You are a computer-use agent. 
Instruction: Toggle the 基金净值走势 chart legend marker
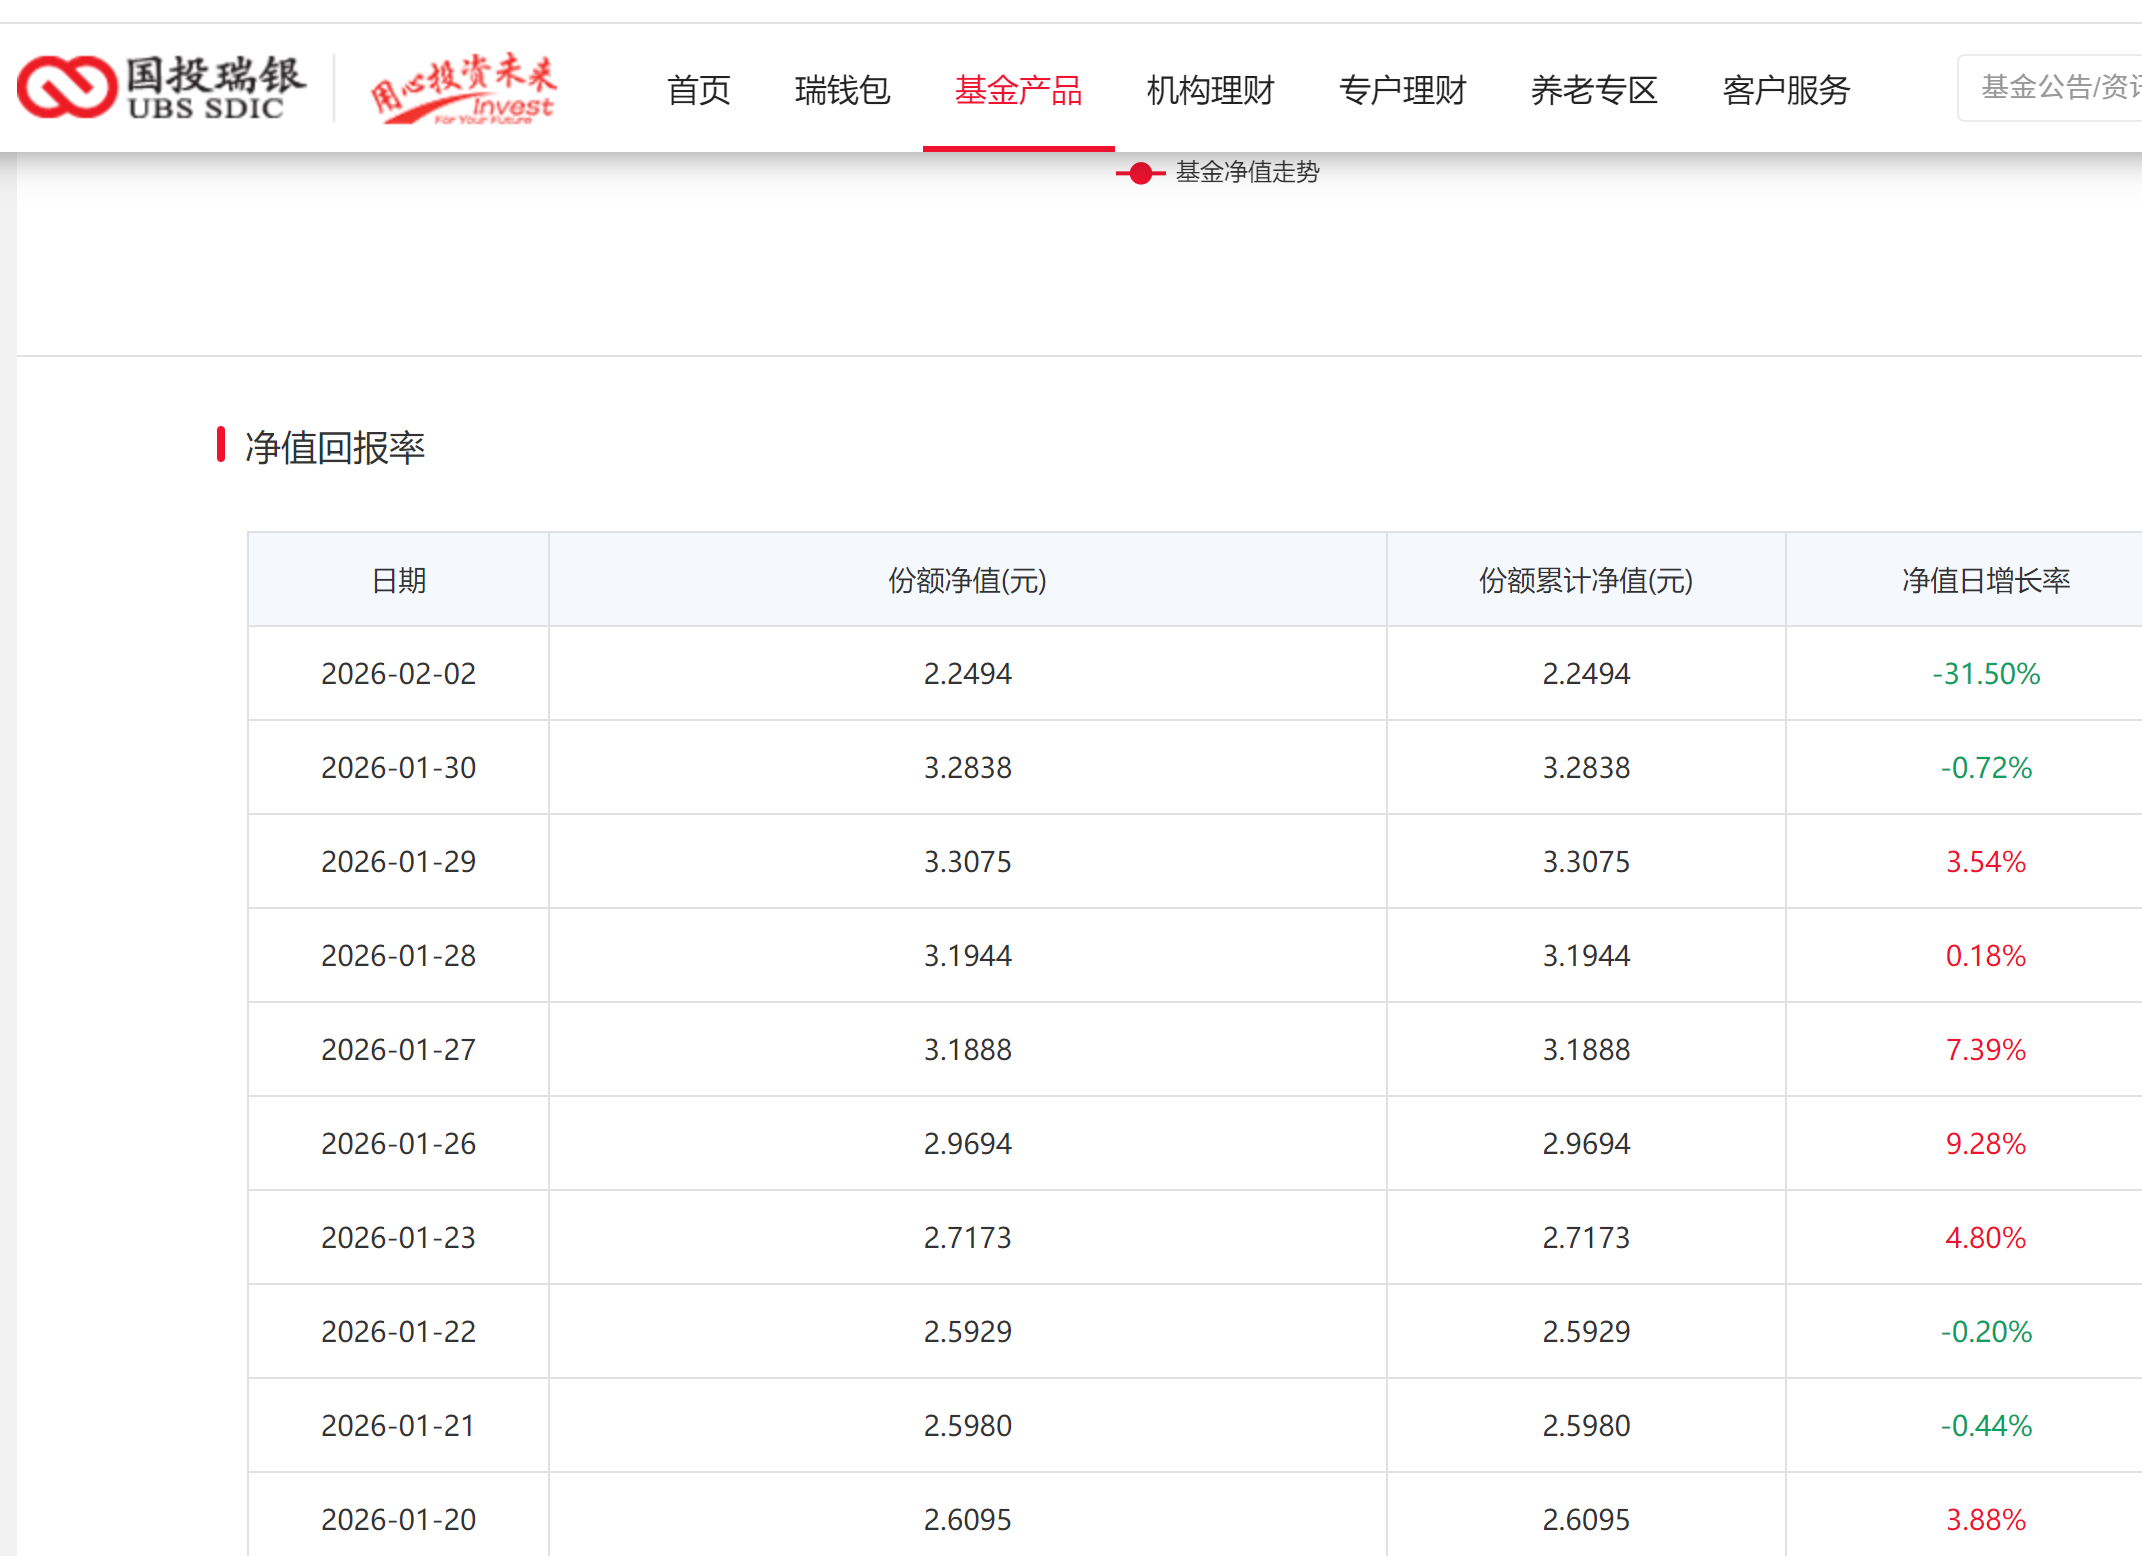(1140, 173)
